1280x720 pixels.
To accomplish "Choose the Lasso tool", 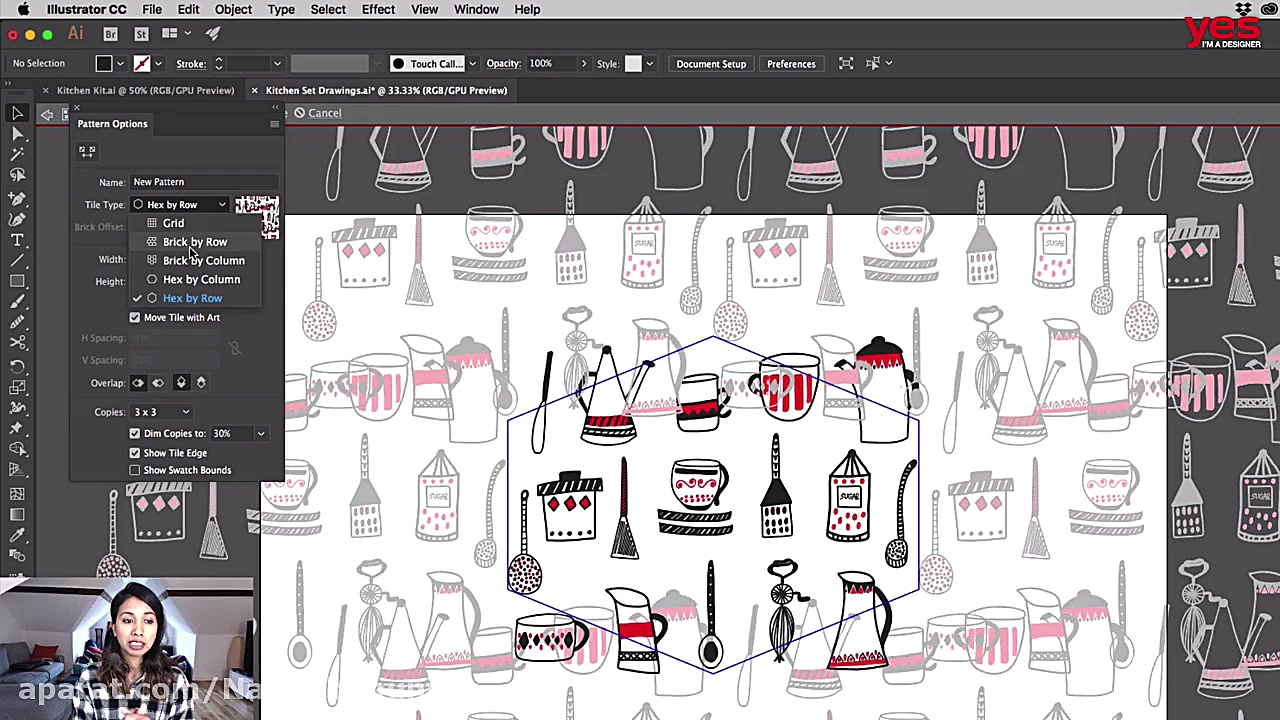I will tap(17, 176).
